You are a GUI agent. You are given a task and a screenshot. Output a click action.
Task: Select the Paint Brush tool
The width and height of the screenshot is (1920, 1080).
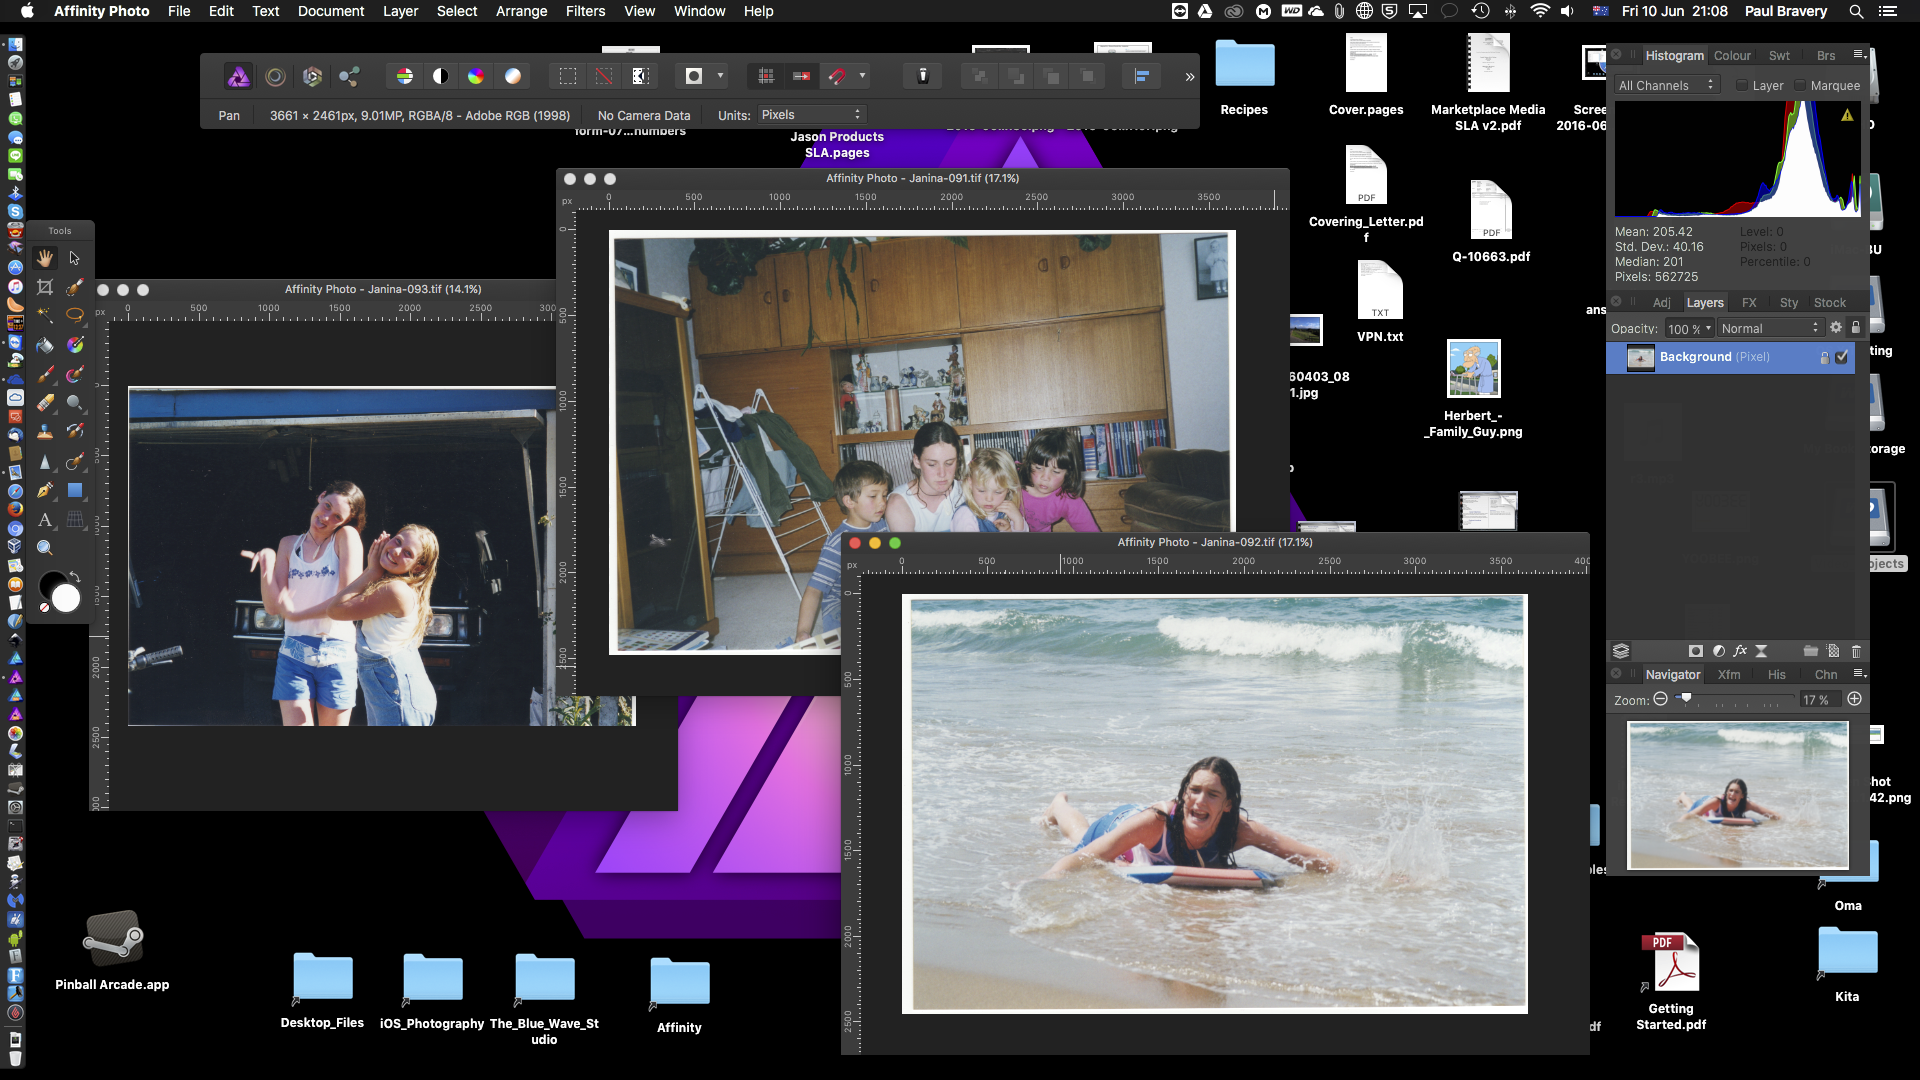[x=45, y=374]
